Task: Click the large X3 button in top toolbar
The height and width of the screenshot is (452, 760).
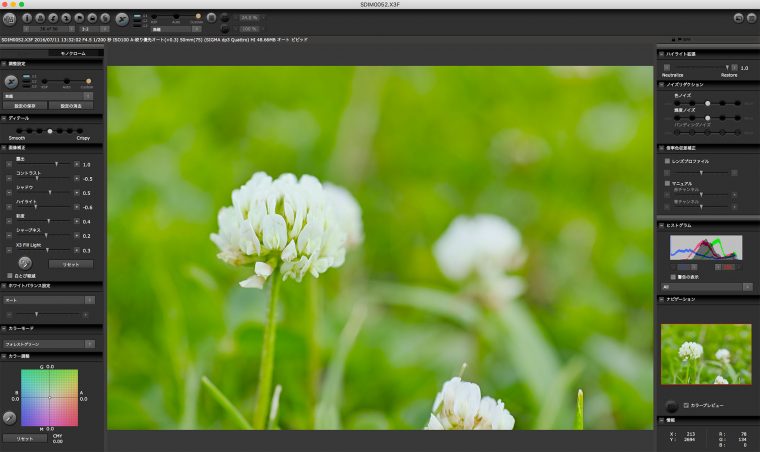Action: (122, 19)
